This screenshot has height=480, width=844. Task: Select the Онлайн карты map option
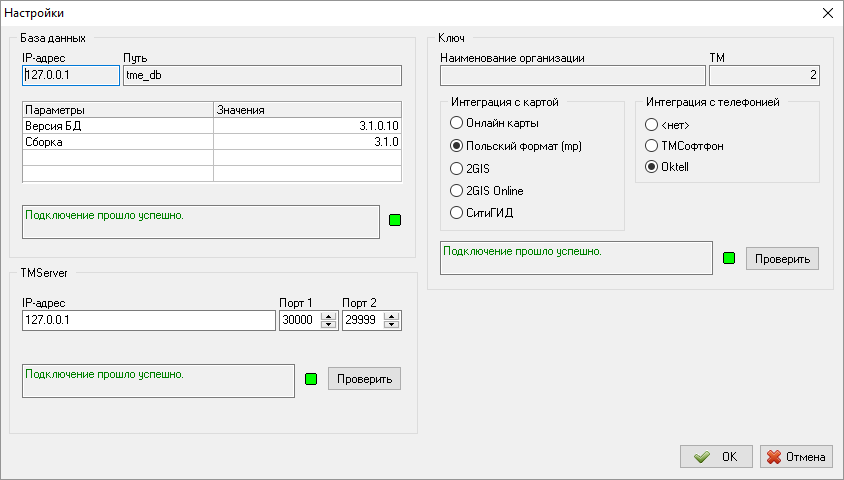pyautogui.click(x=457, y=123)
